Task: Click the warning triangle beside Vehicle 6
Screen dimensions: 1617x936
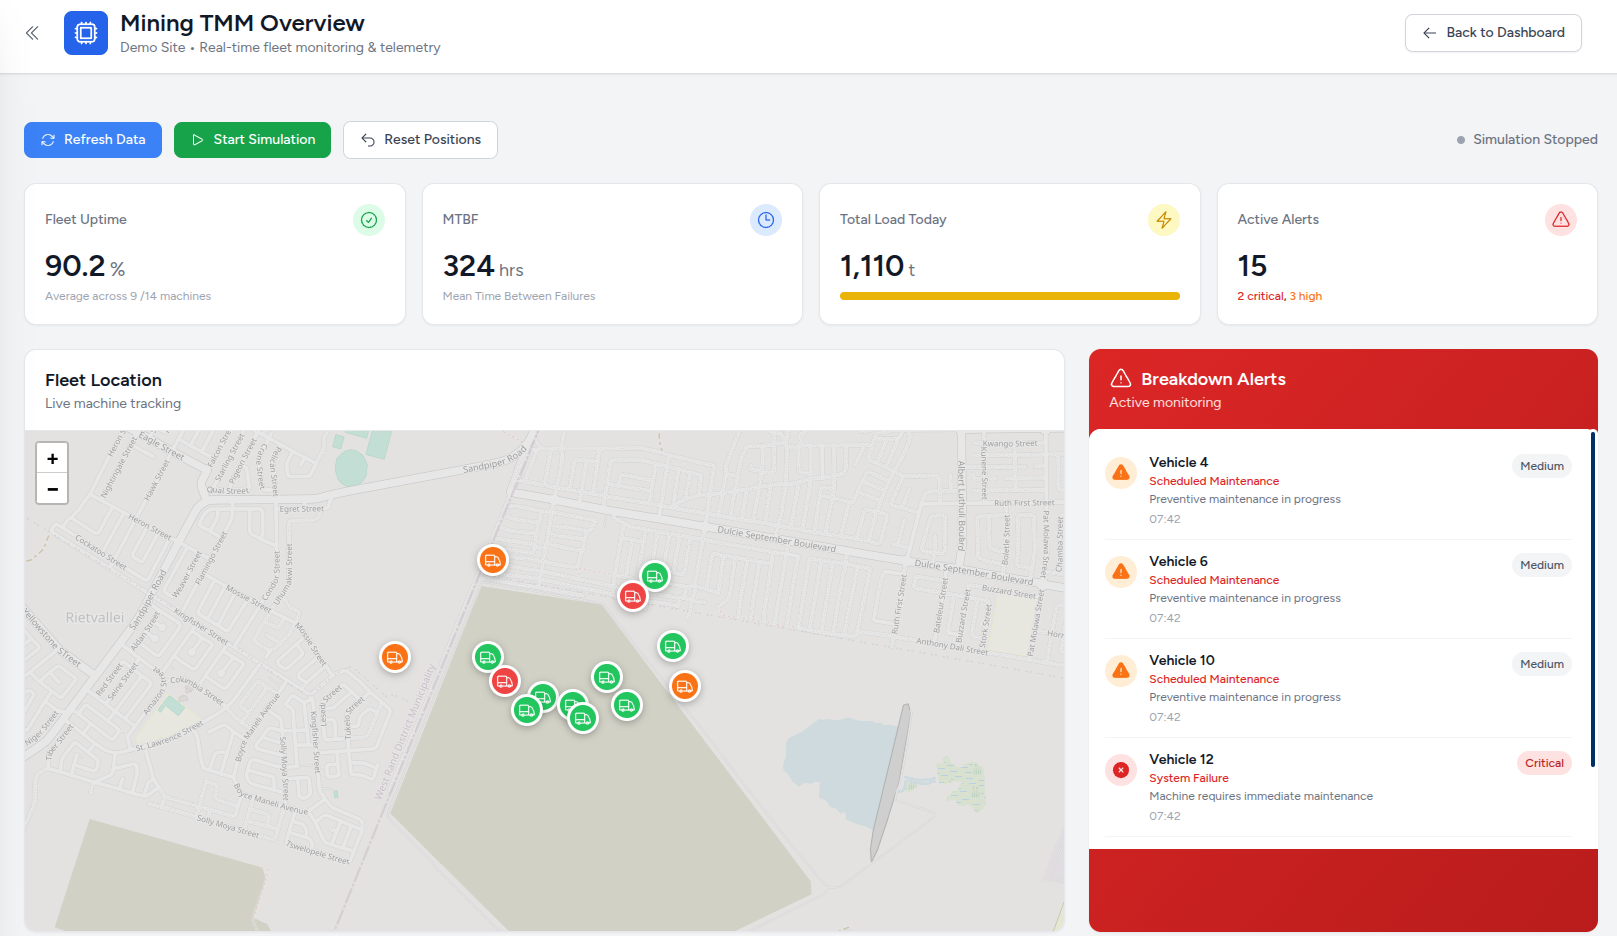Action: [x=1120, y=571]
